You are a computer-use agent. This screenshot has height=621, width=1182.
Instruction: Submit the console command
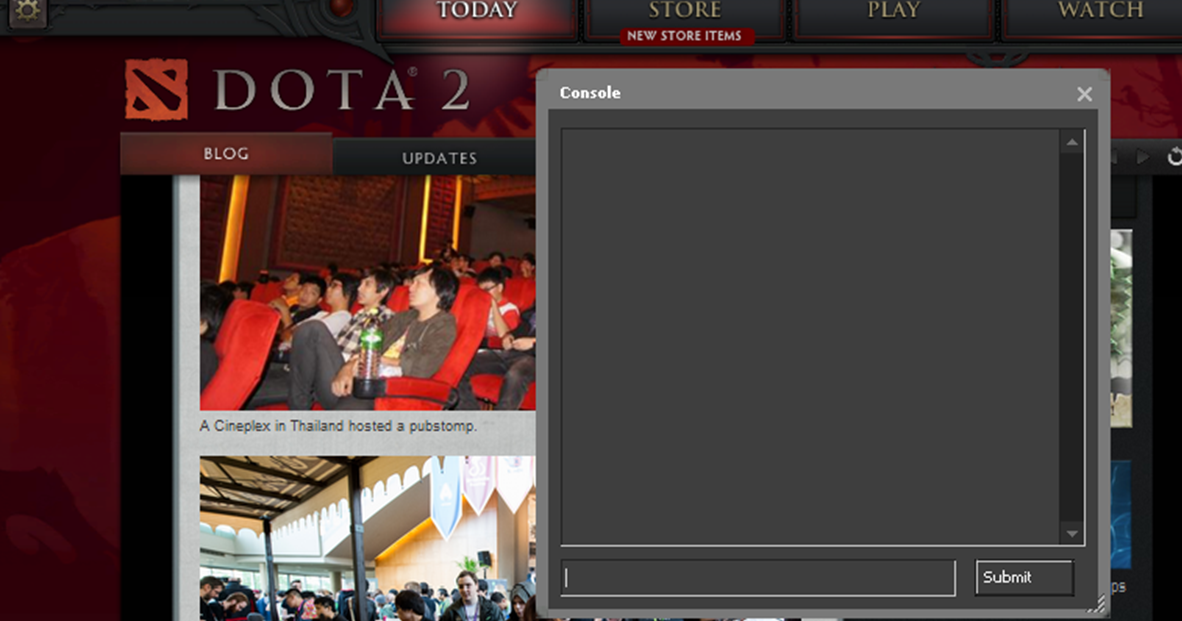pos(1024,577)
